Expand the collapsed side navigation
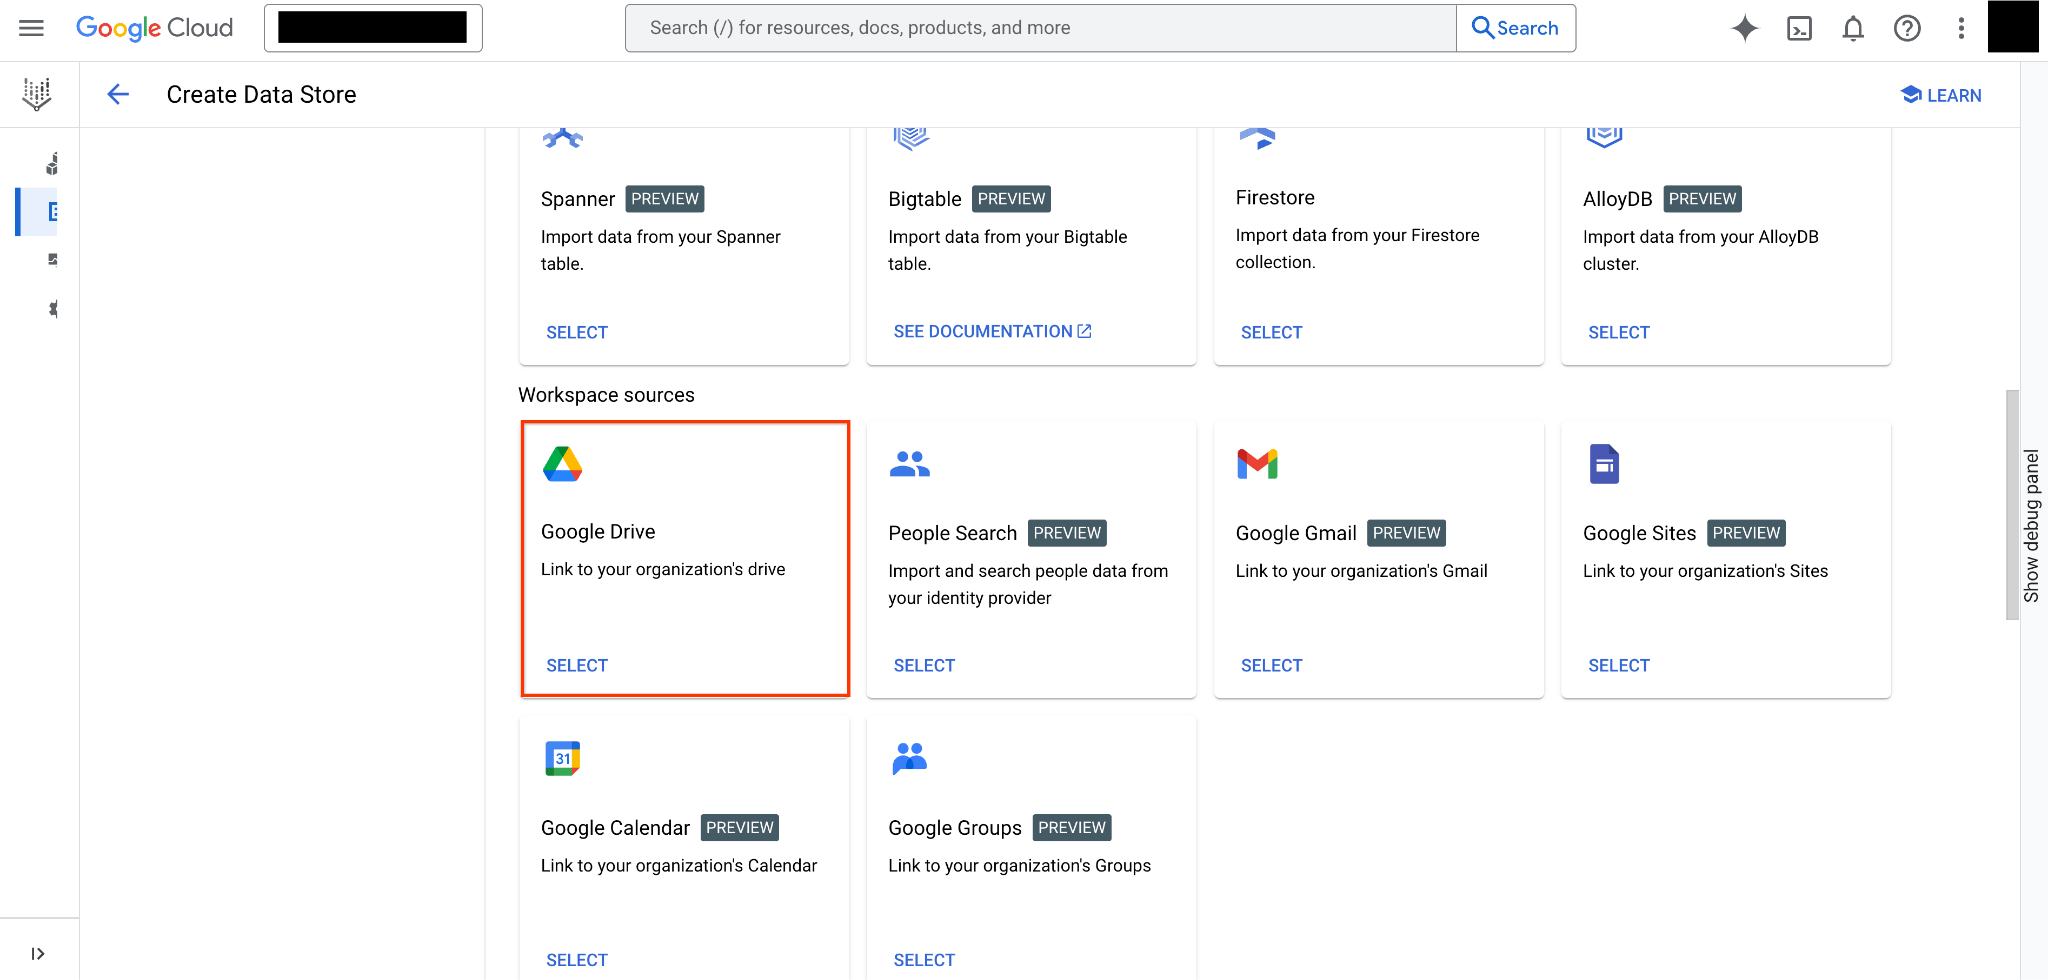Viewport: 2048px width, 980px height. pyautogui.click(x=38, y=953)
